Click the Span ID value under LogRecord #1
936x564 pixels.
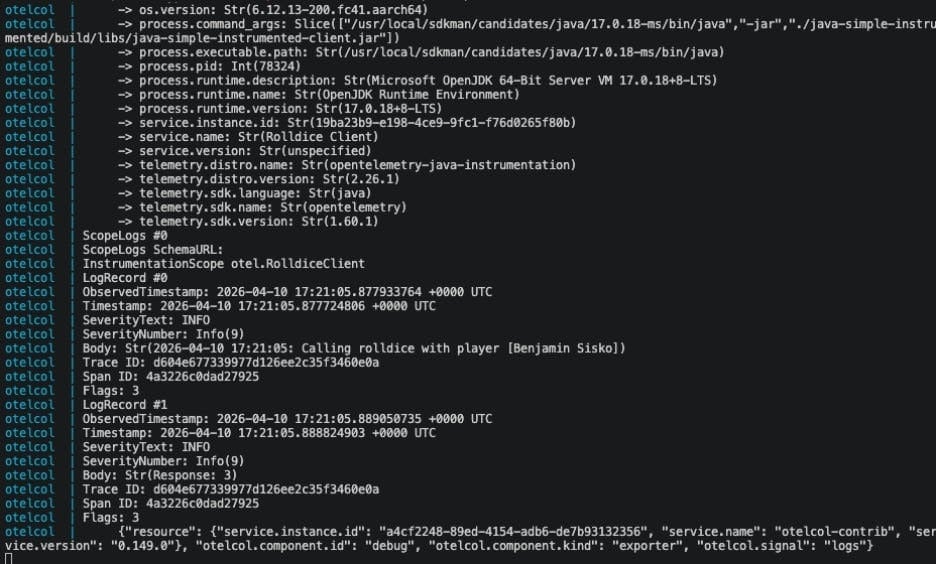tap(202, 503)
